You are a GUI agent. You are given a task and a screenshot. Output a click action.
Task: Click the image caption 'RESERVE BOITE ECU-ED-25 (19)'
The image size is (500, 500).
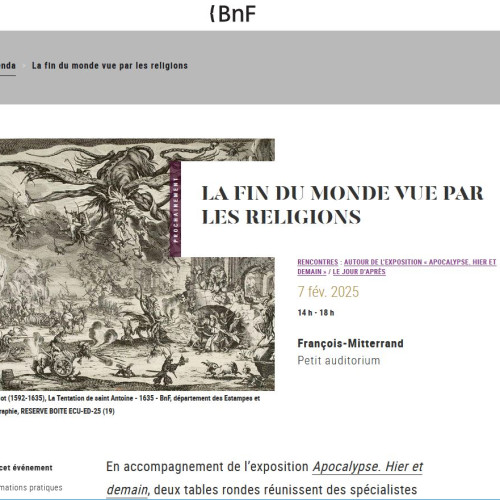pyautogui.click(x=68, y=411)
